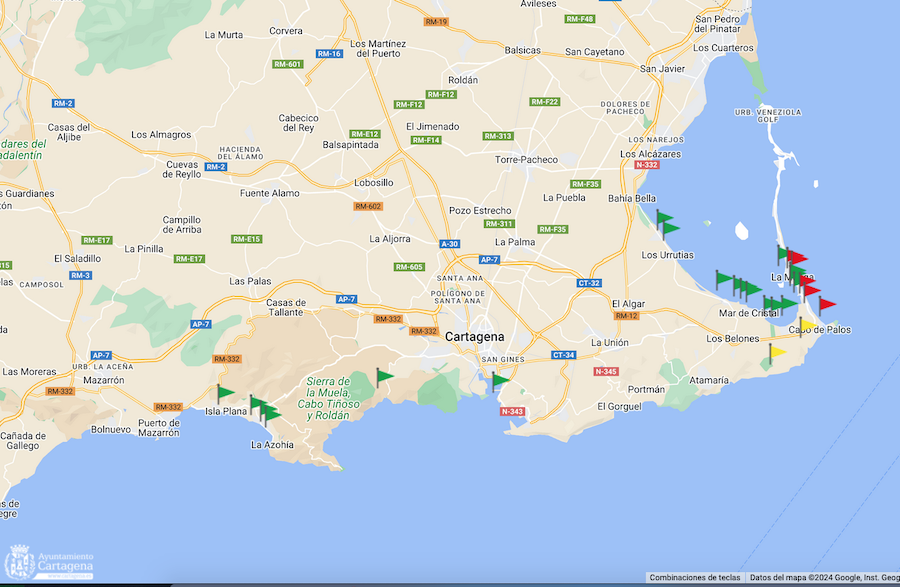Select the green flag beside Cartagena harbor

click(499, 381)
